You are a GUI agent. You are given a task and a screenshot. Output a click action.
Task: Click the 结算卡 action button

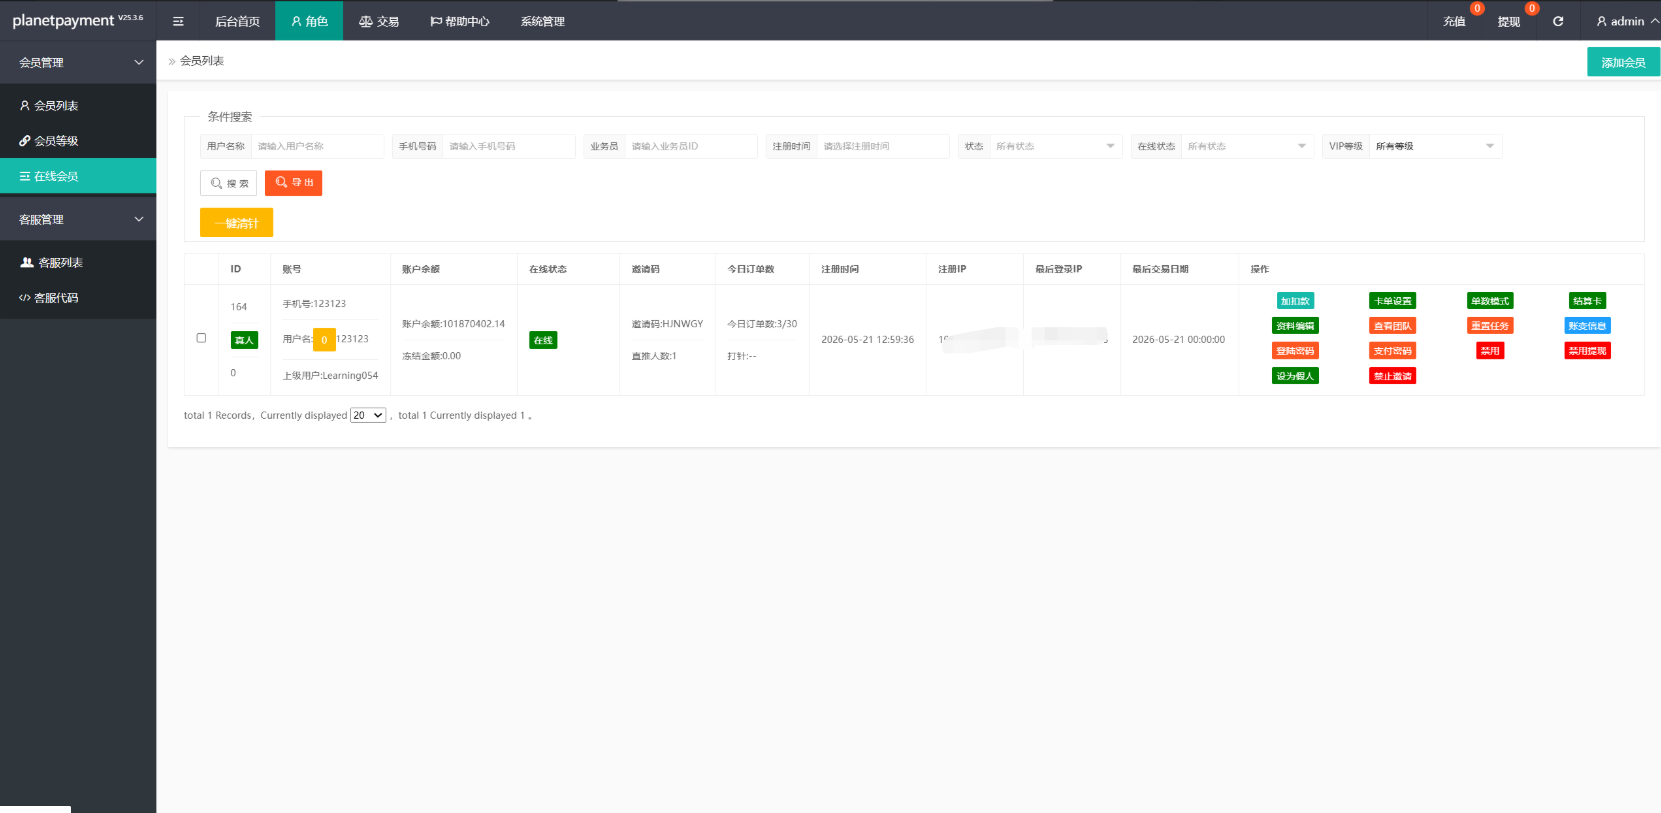1587,301
